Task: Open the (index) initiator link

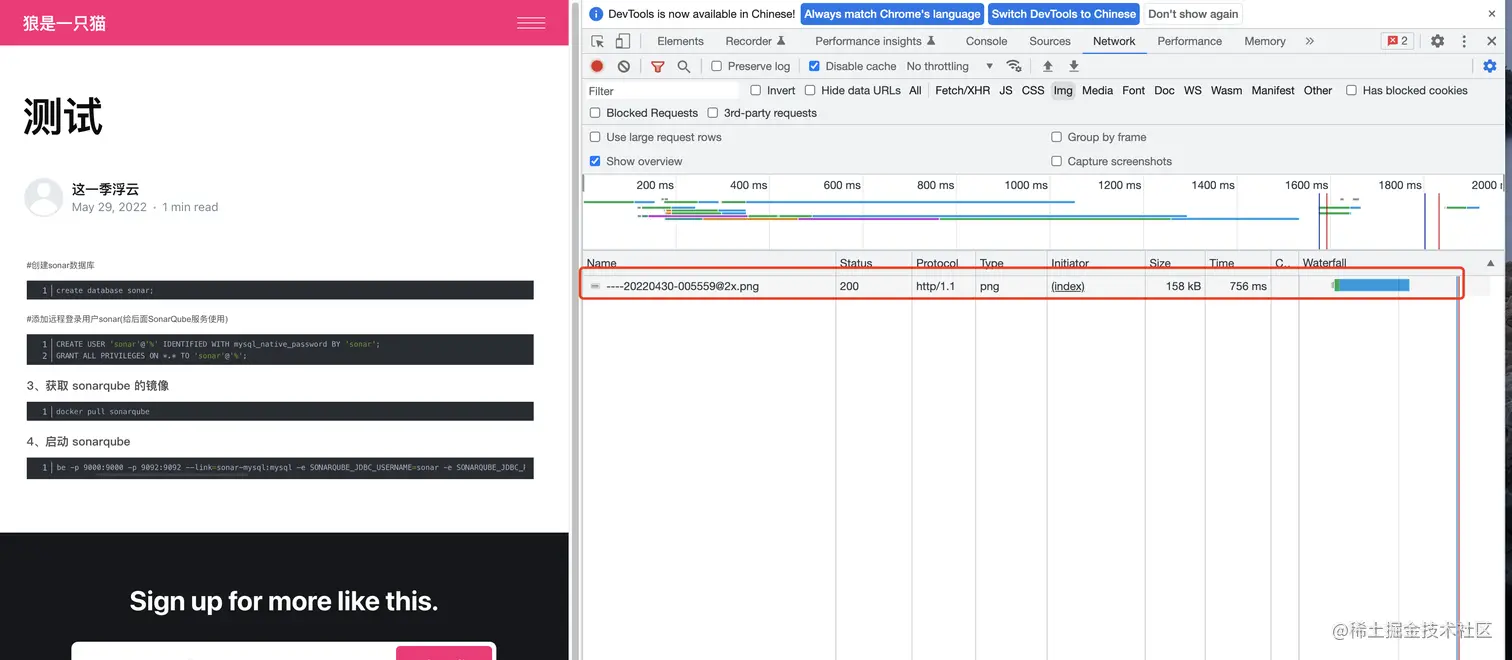Action: 1067,286
